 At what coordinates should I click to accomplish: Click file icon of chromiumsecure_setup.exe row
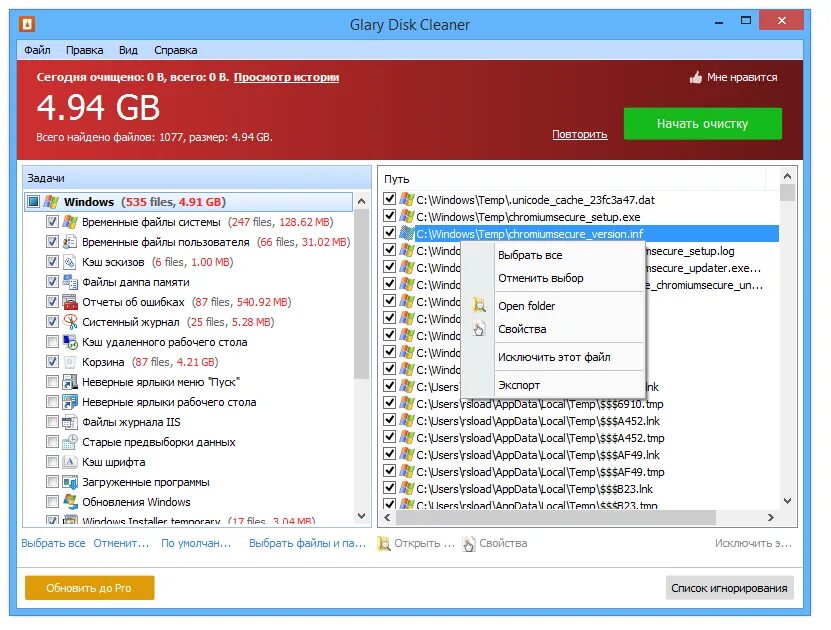[406, 216]
